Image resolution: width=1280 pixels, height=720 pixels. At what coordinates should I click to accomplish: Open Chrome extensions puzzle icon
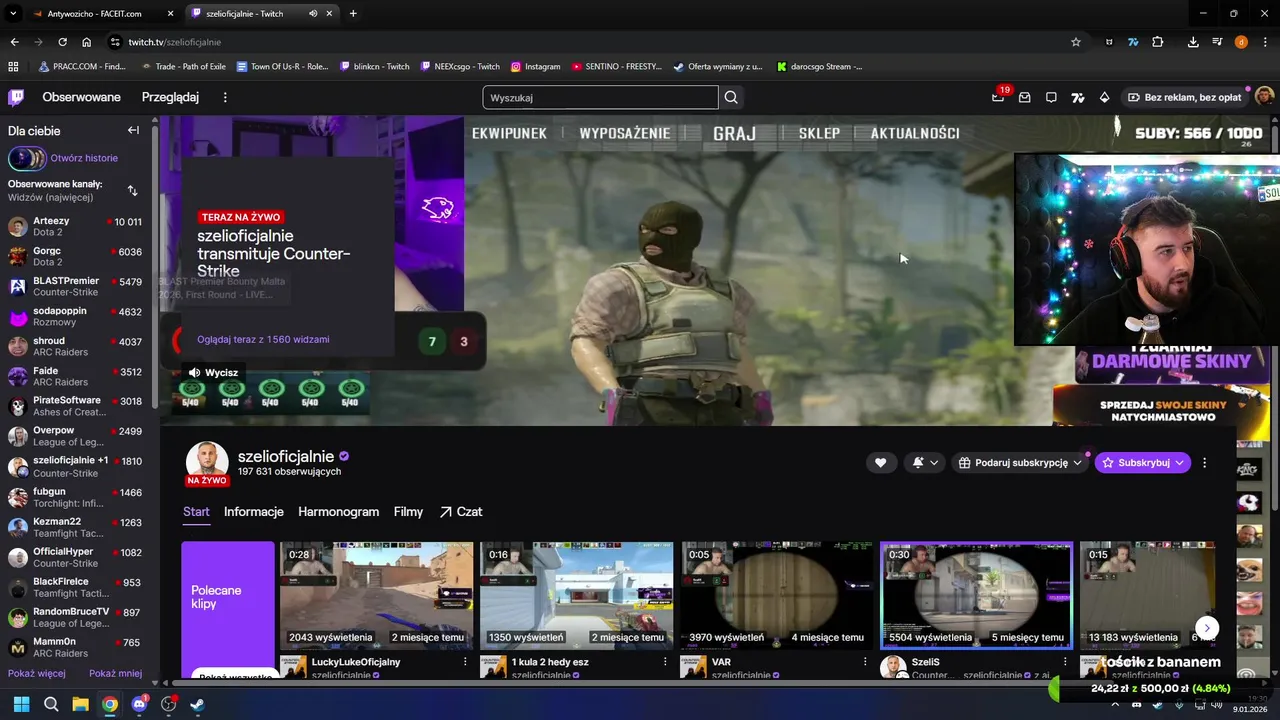point(1158,42)
